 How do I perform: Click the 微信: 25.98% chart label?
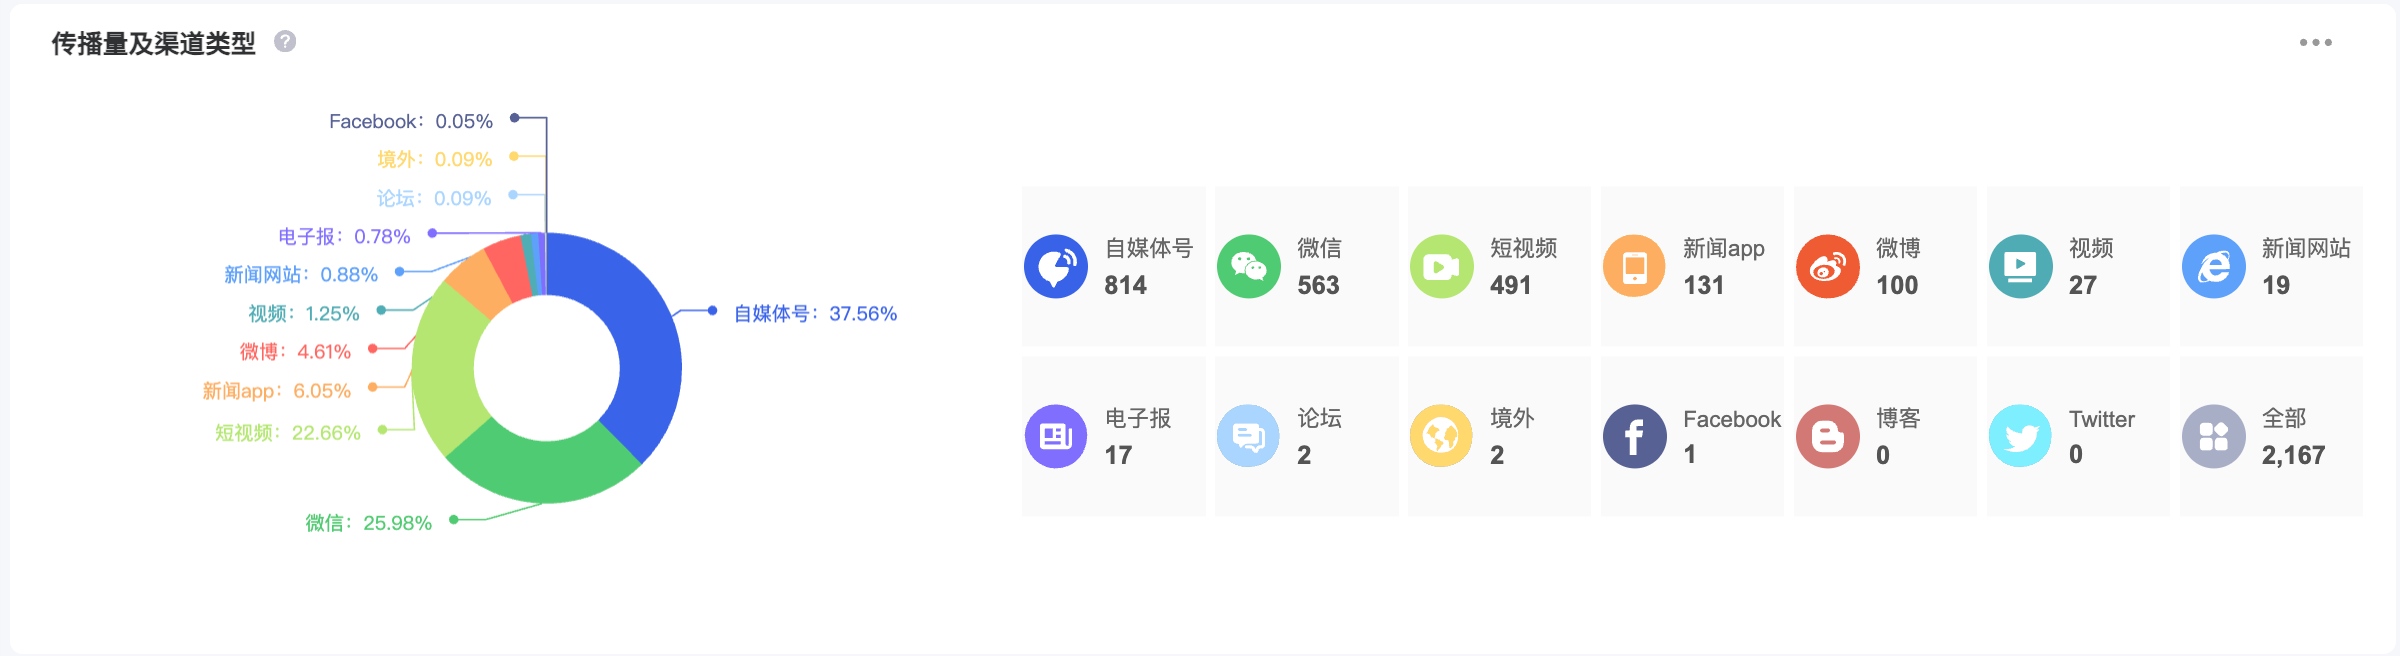(368, 522)
